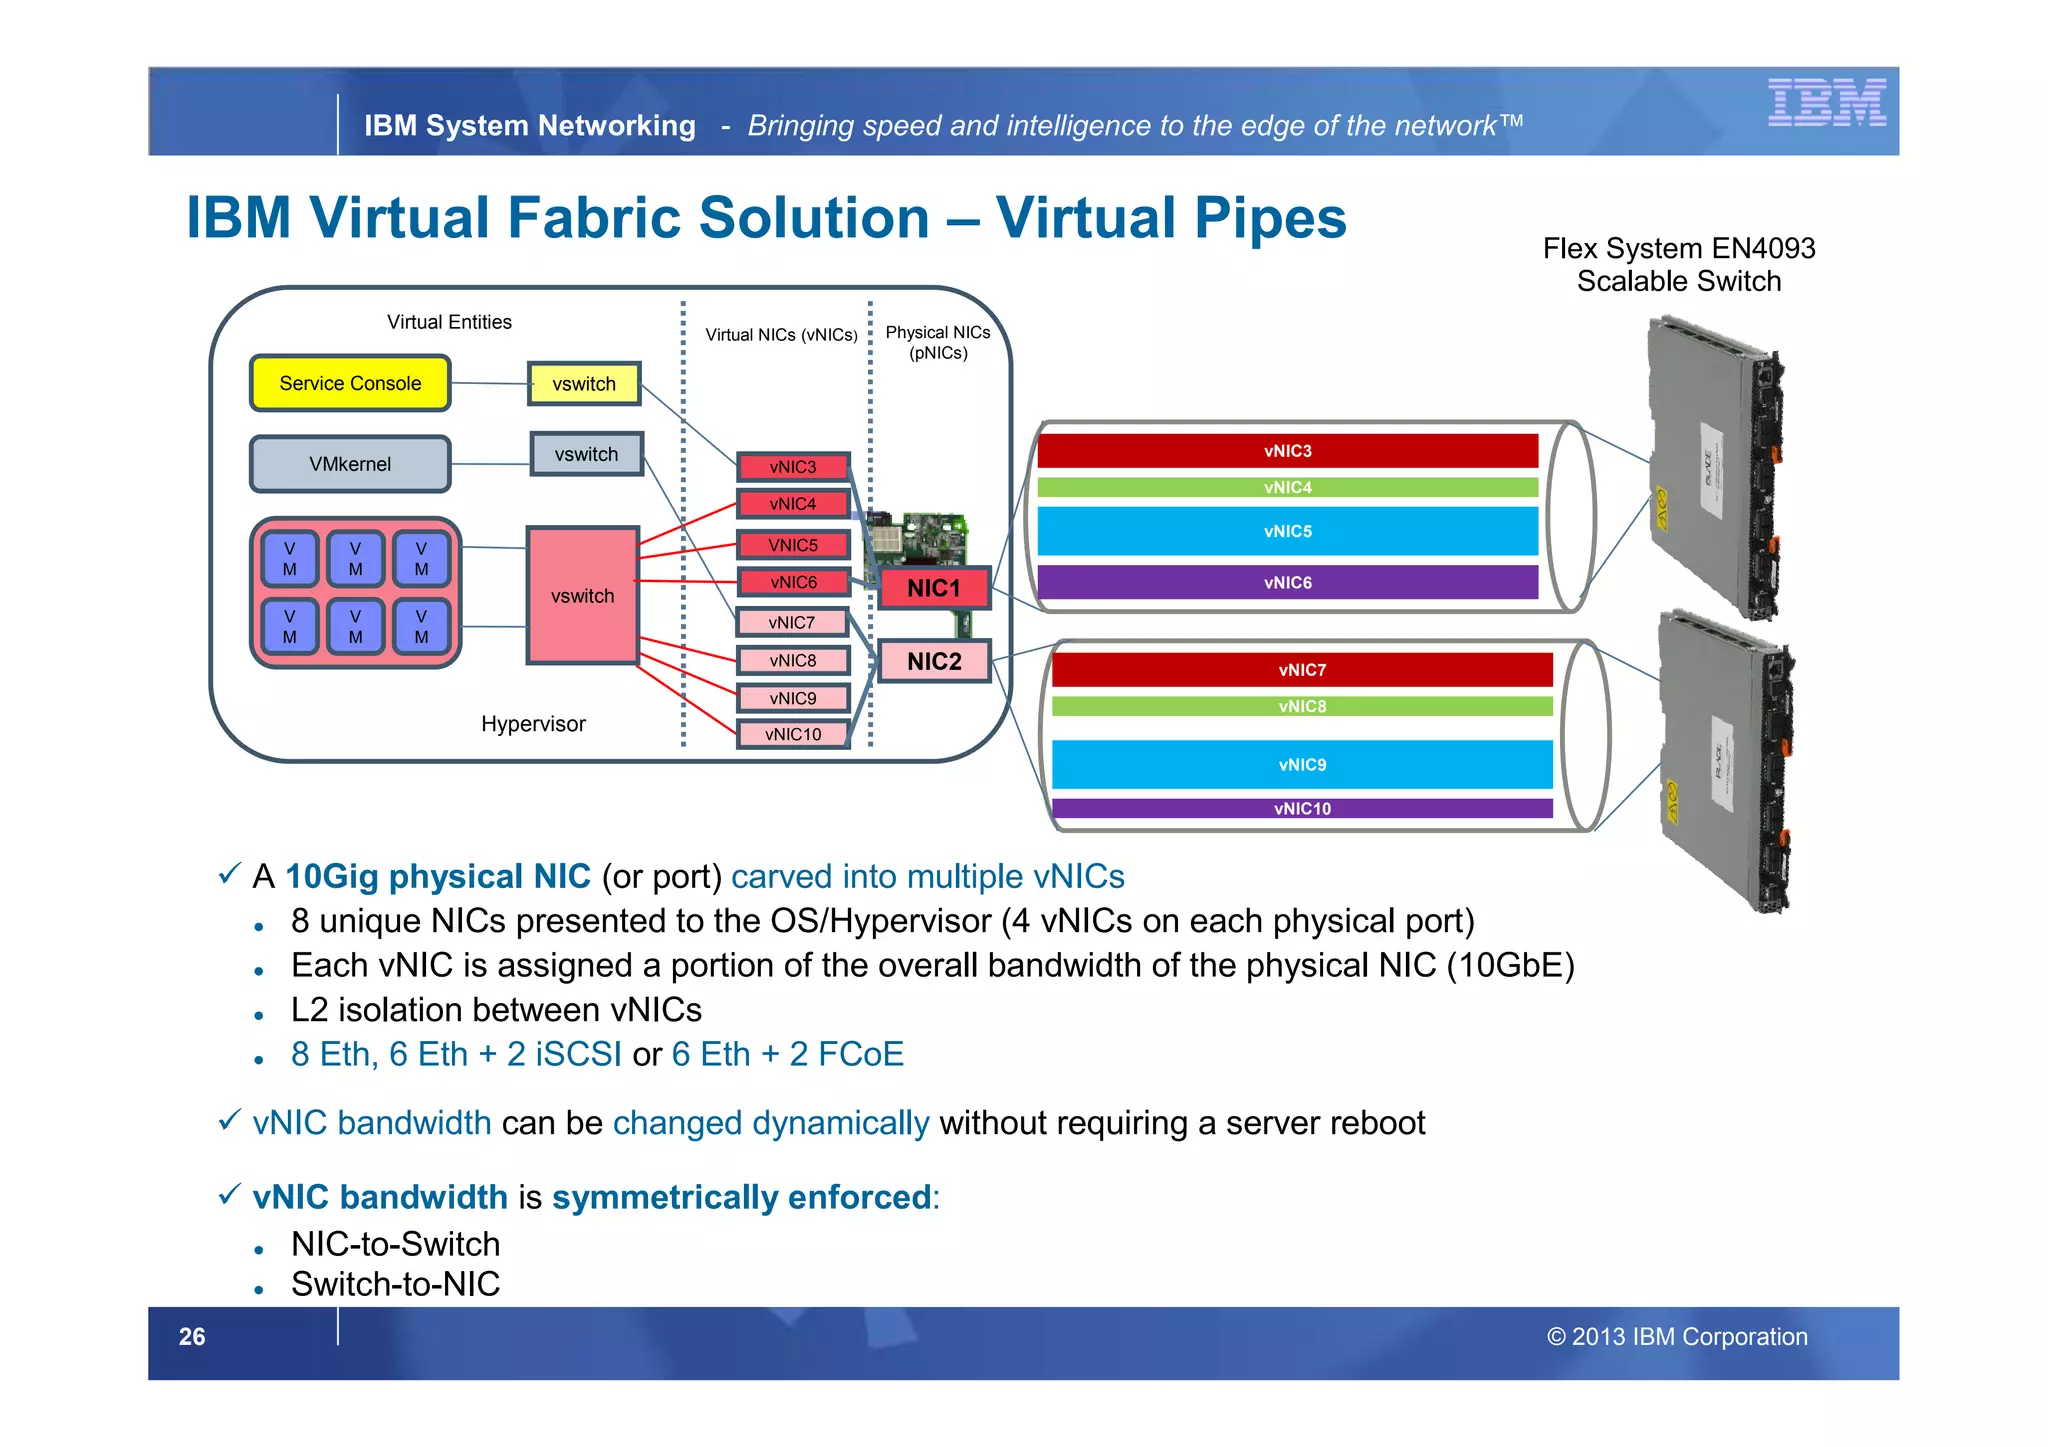The height and width of the screenshot is (1447, 2048).
Task: Click the 'changed dynamically' highlighted text
Action: (x=771, y=1123)
